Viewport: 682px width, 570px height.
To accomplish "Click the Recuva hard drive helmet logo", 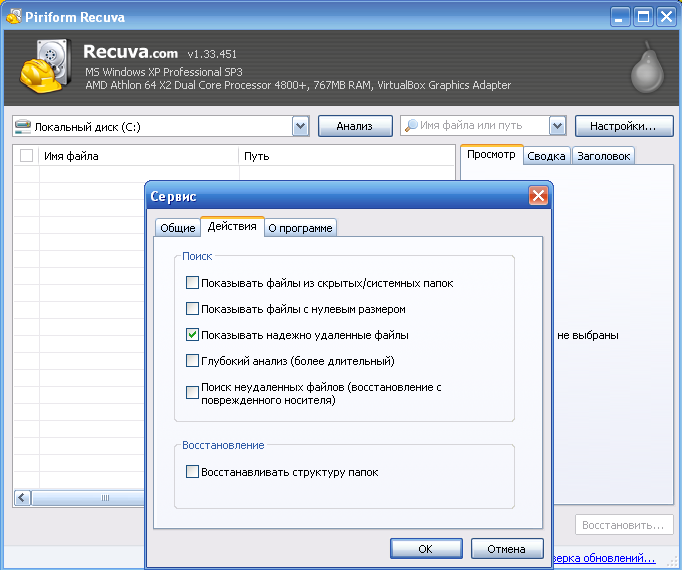I will pos(46,65).
